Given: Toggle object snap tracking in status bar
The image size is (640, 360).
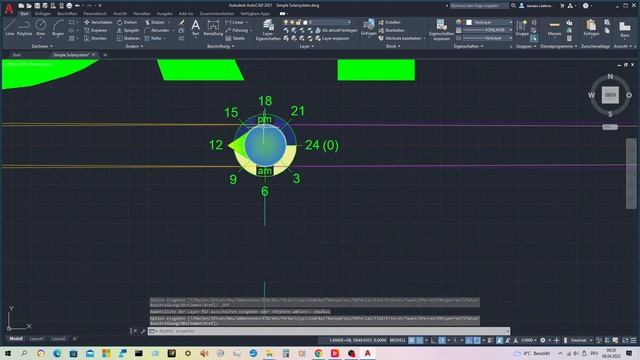Looking at the screenshot, I should tap(469, 340).
